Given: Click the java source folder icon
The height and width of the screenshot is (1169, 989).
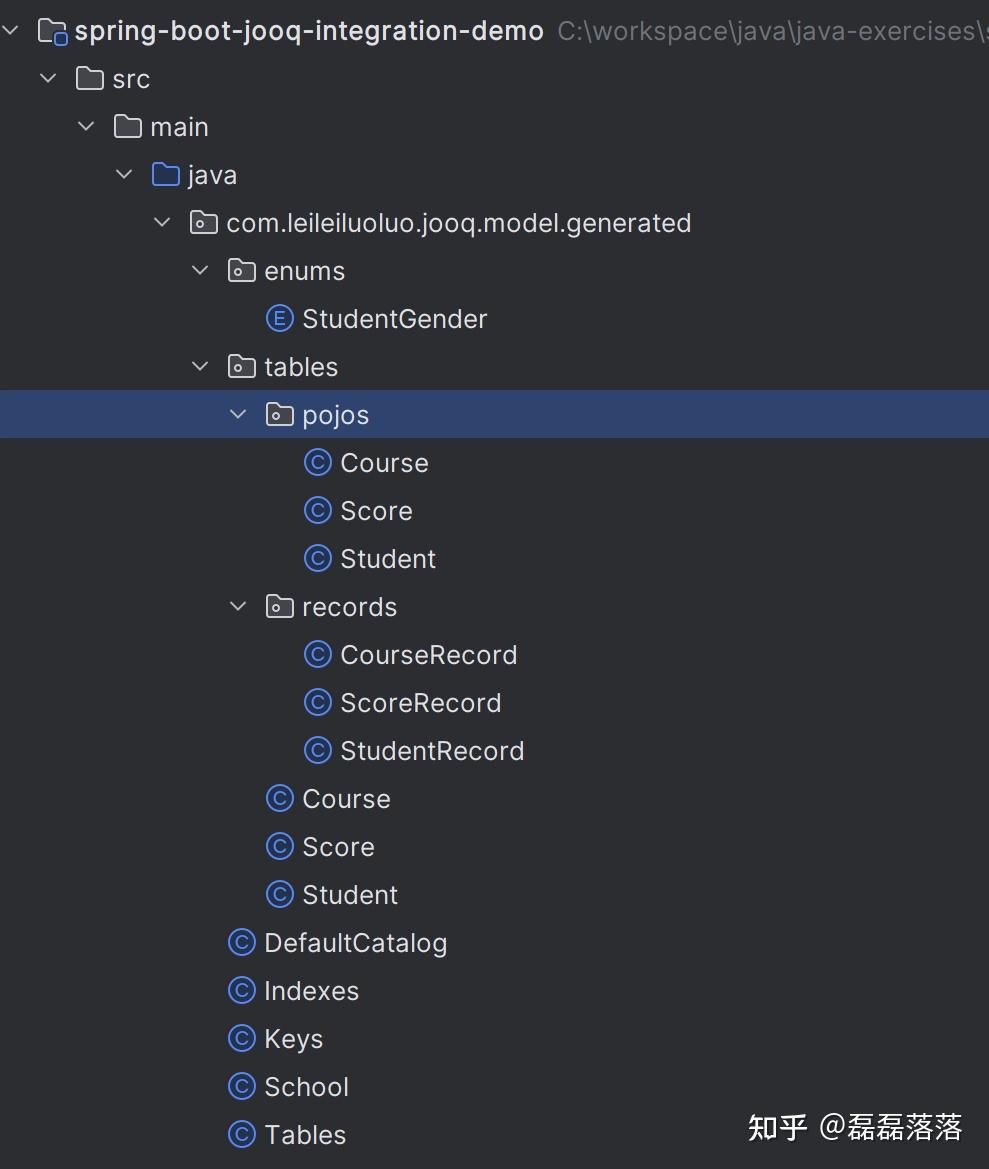Looking at the screenshot, I should pyautogui.click(x=166, y=175).
